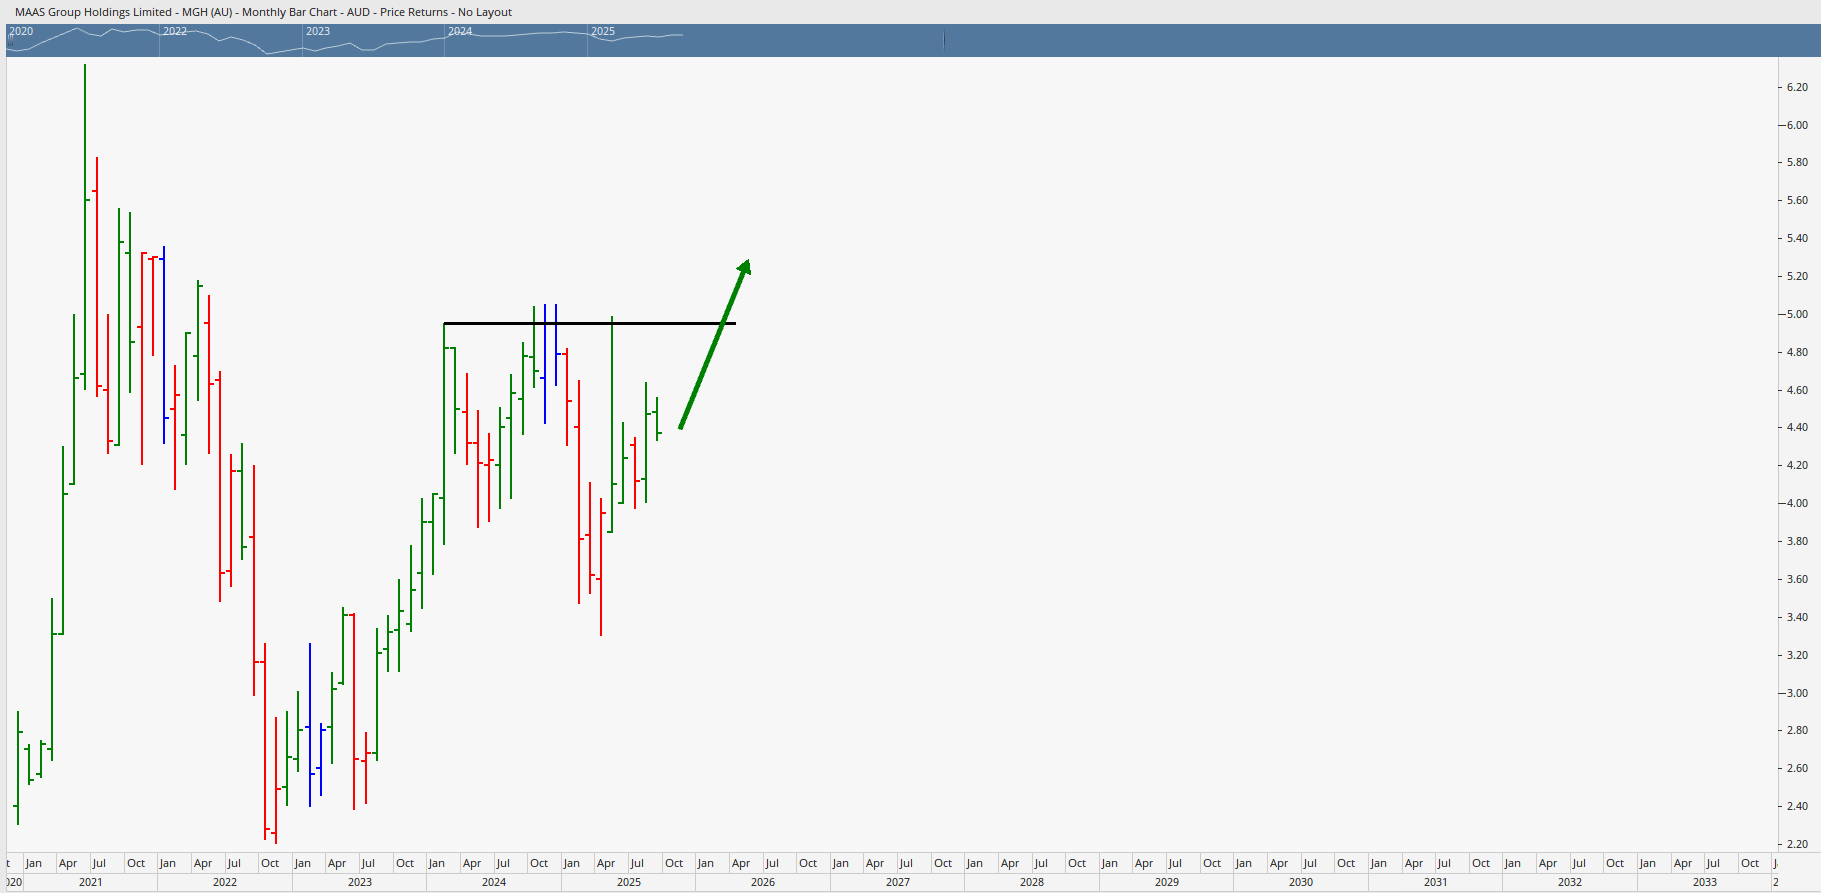Click the 6.20 price axis label

1797,87
